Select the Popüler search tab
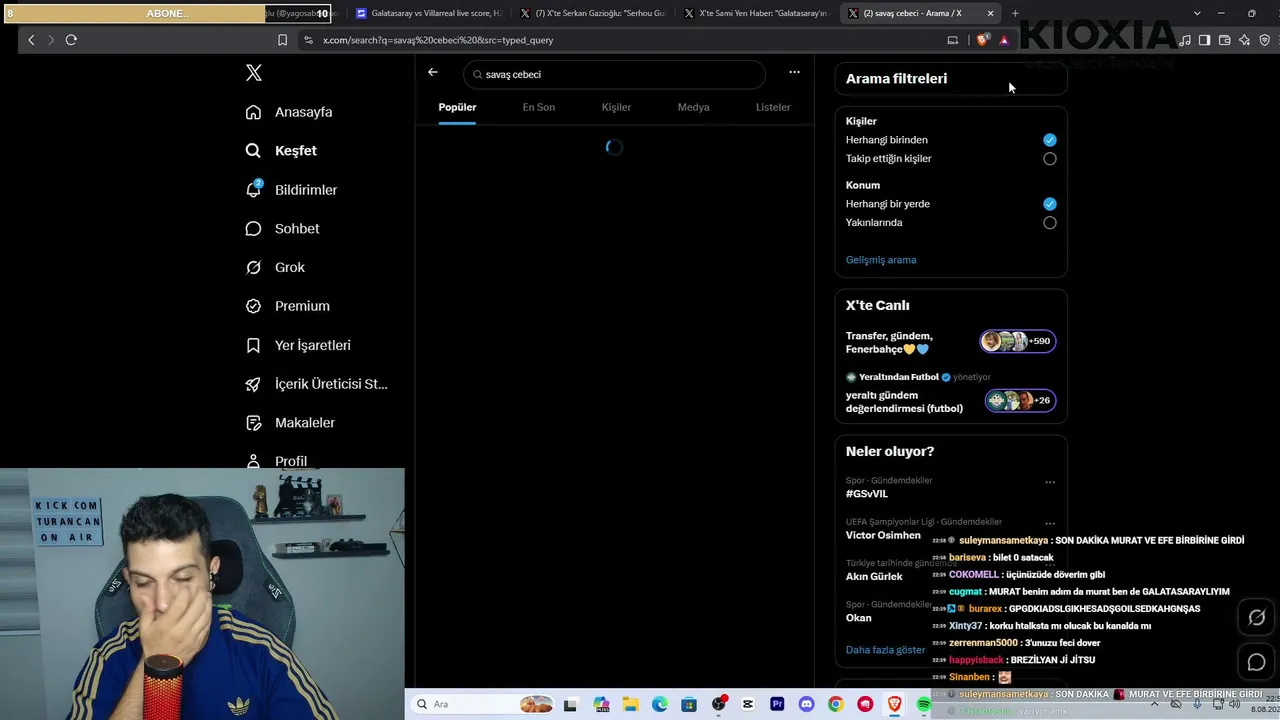 457,107
